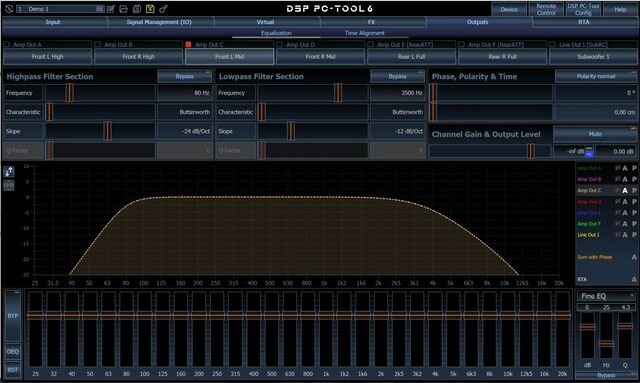Click the edit setup name icon

111,9
